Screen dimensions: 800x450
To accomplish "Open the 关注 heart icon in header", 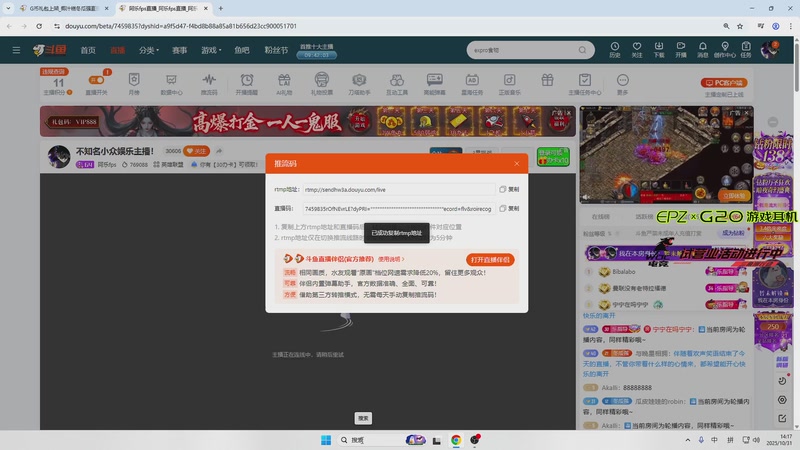I will click(637, 49).
